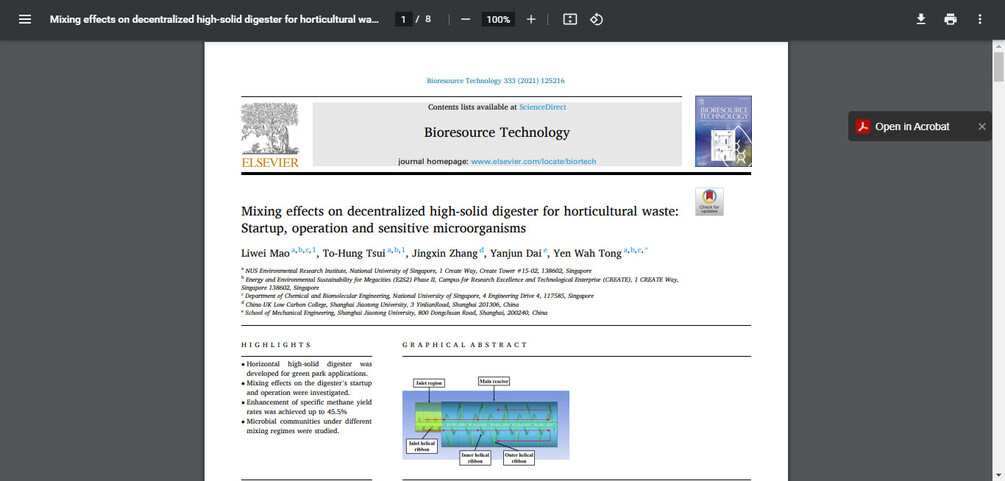Click author name Yen Wah Tong
This screenshot has width=1005, height=481.
tap(587, 253)
